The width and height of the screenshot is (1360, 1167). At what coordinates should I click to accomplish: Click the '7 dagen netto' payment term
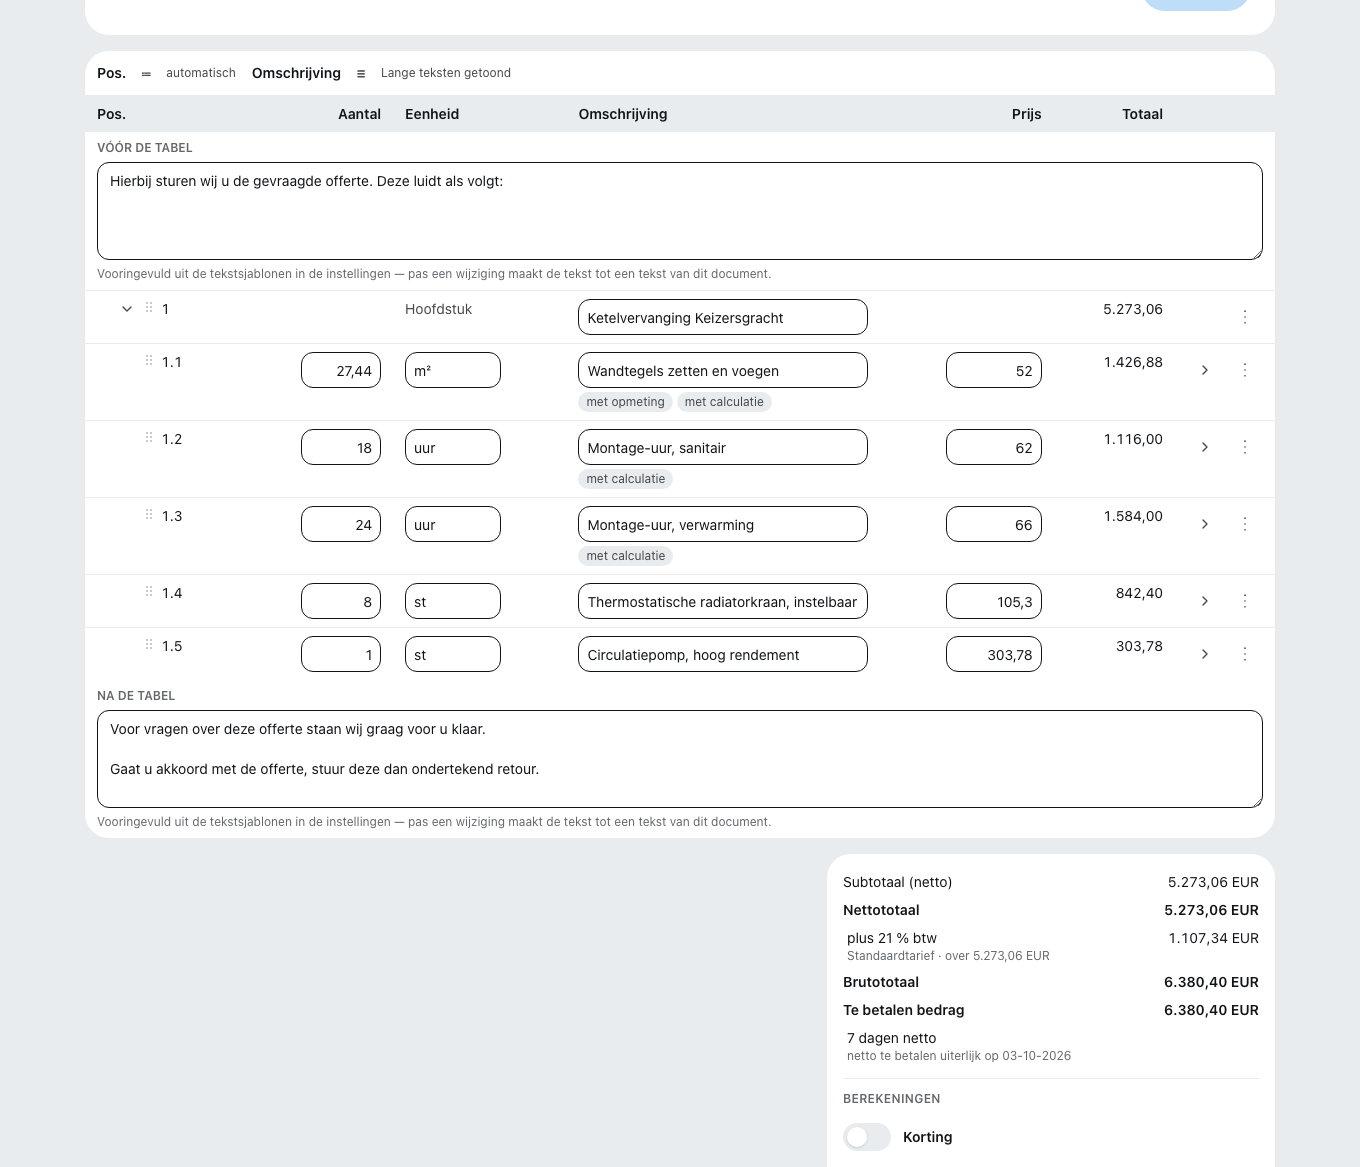891,1038
